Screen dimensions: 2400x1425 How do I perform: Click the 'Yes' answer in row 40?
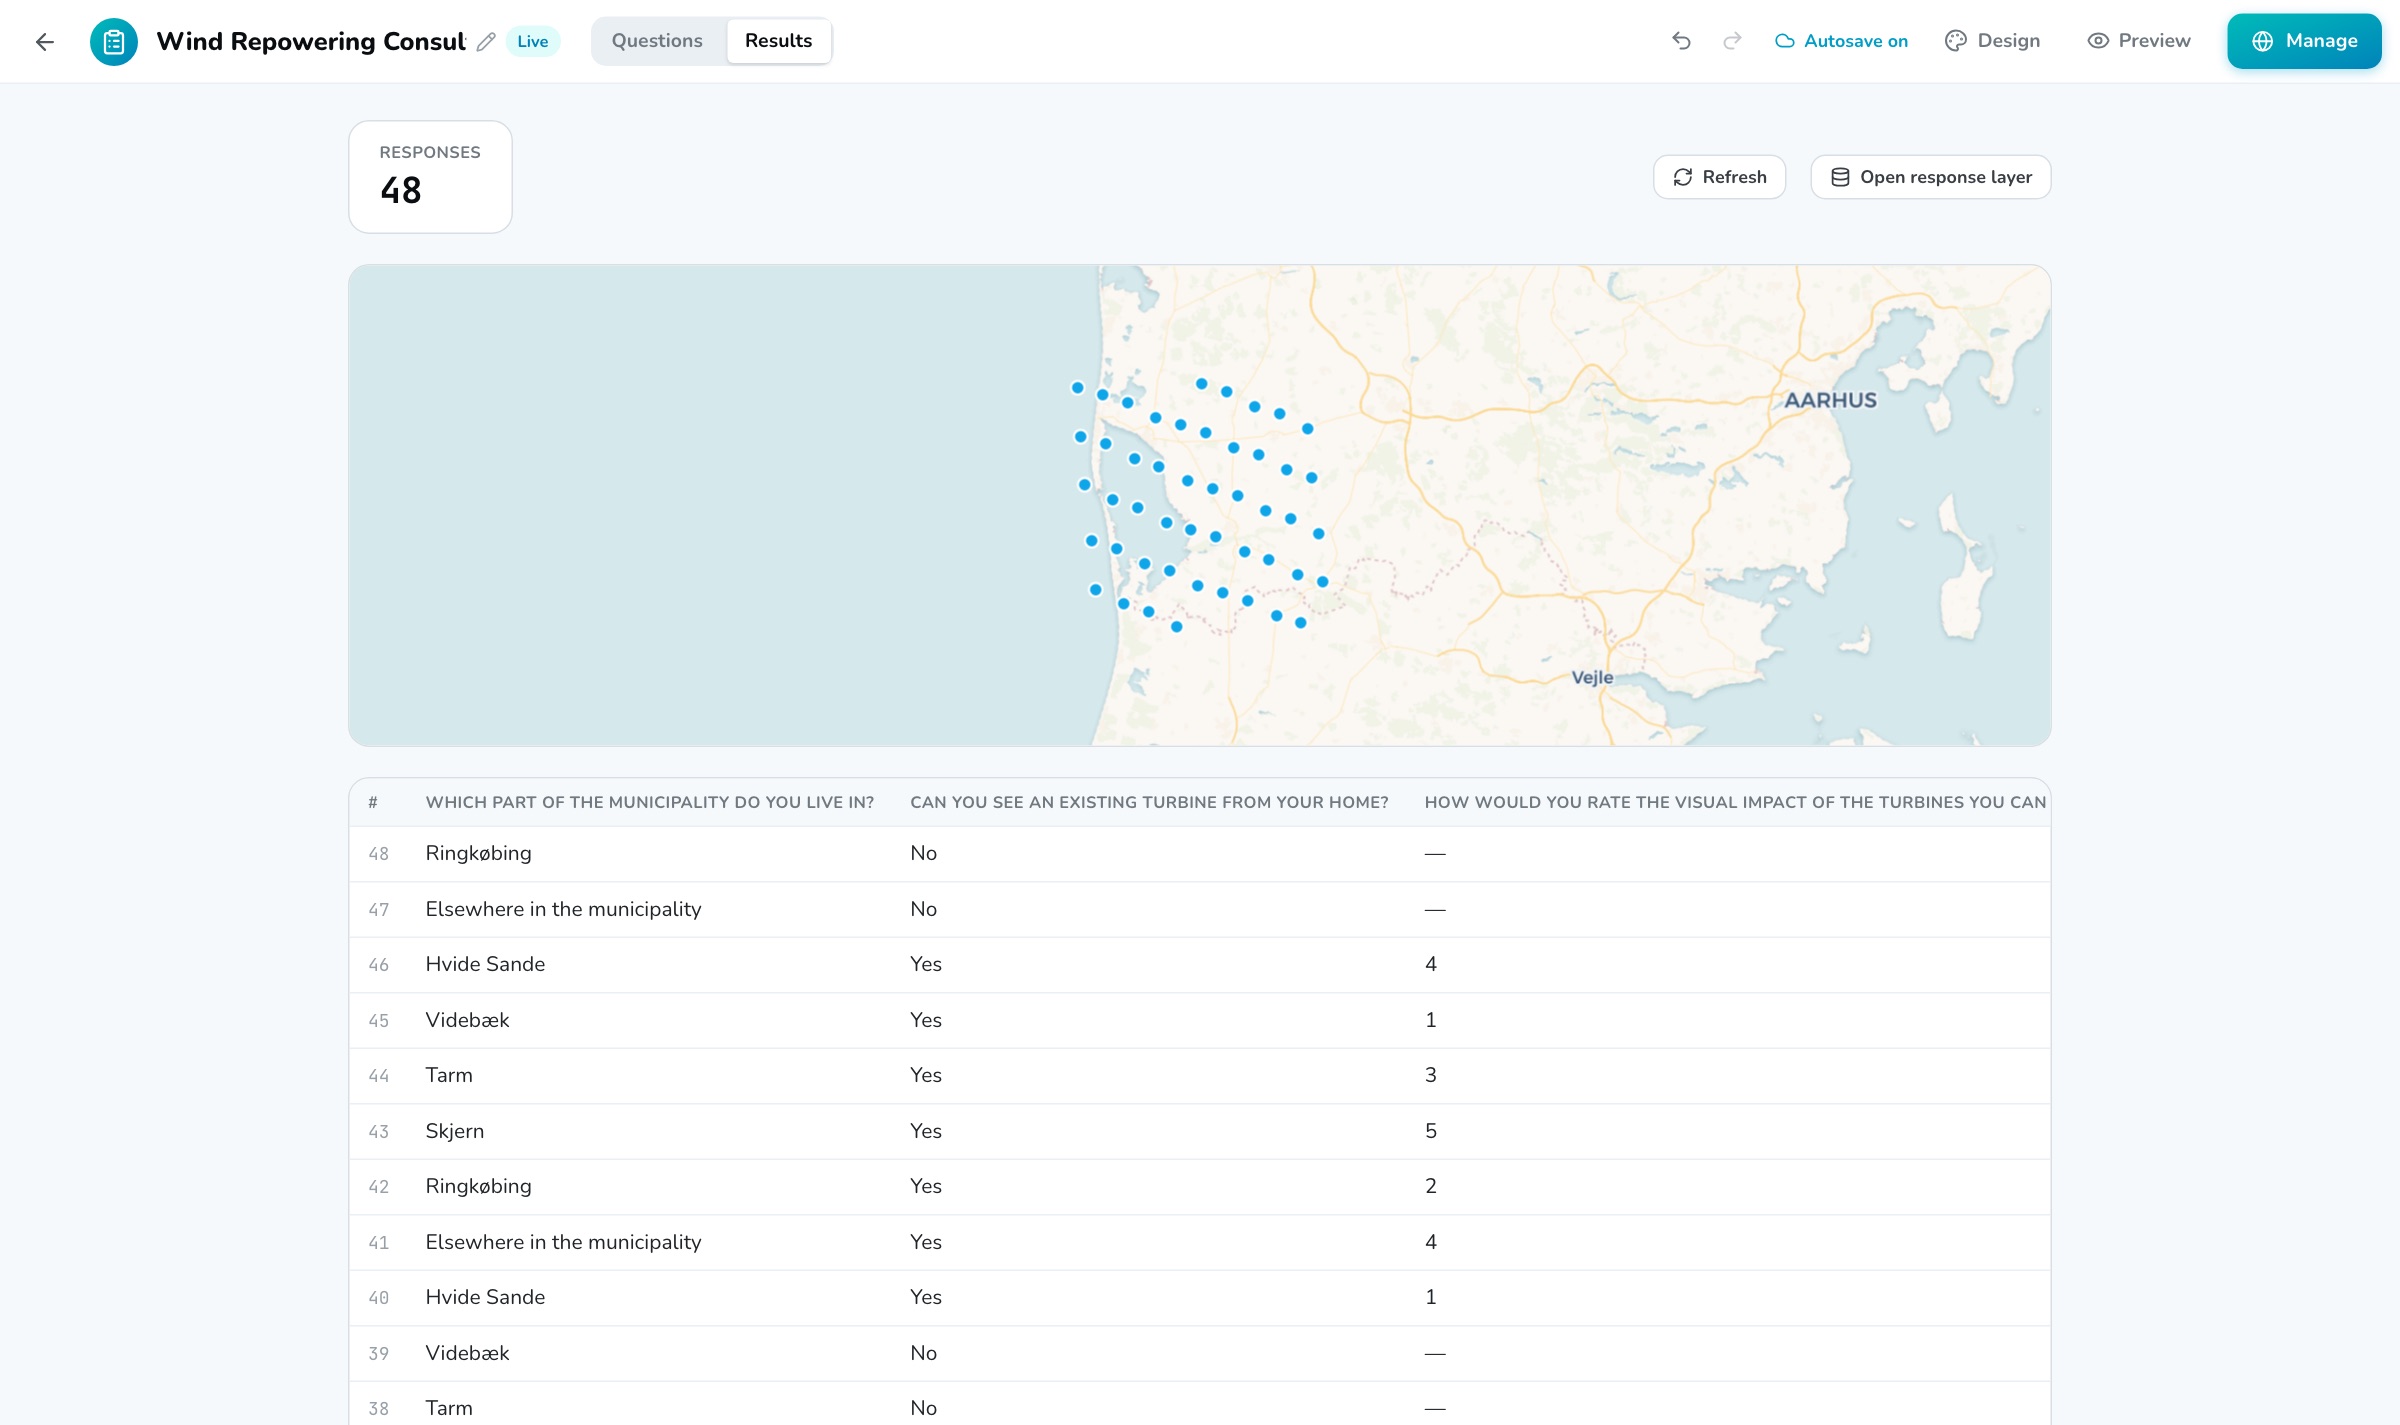(926, 1297)
